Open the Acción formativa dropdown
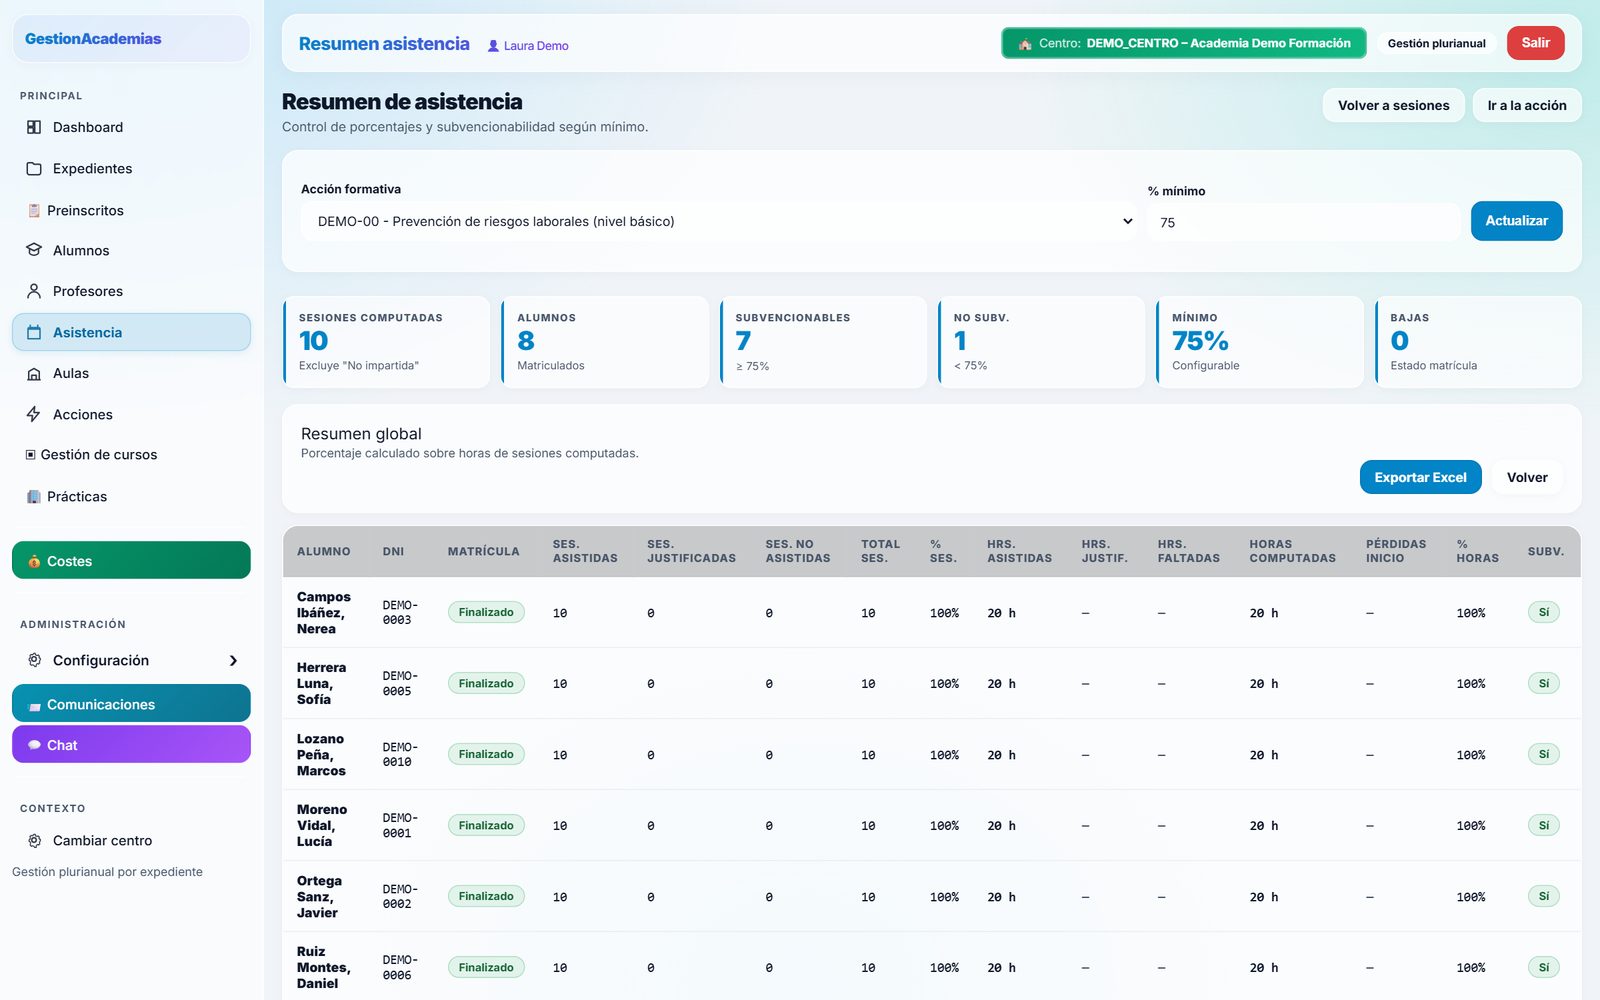The image size is (1600, 1000). pyautogui.click(x=718, y=221)
